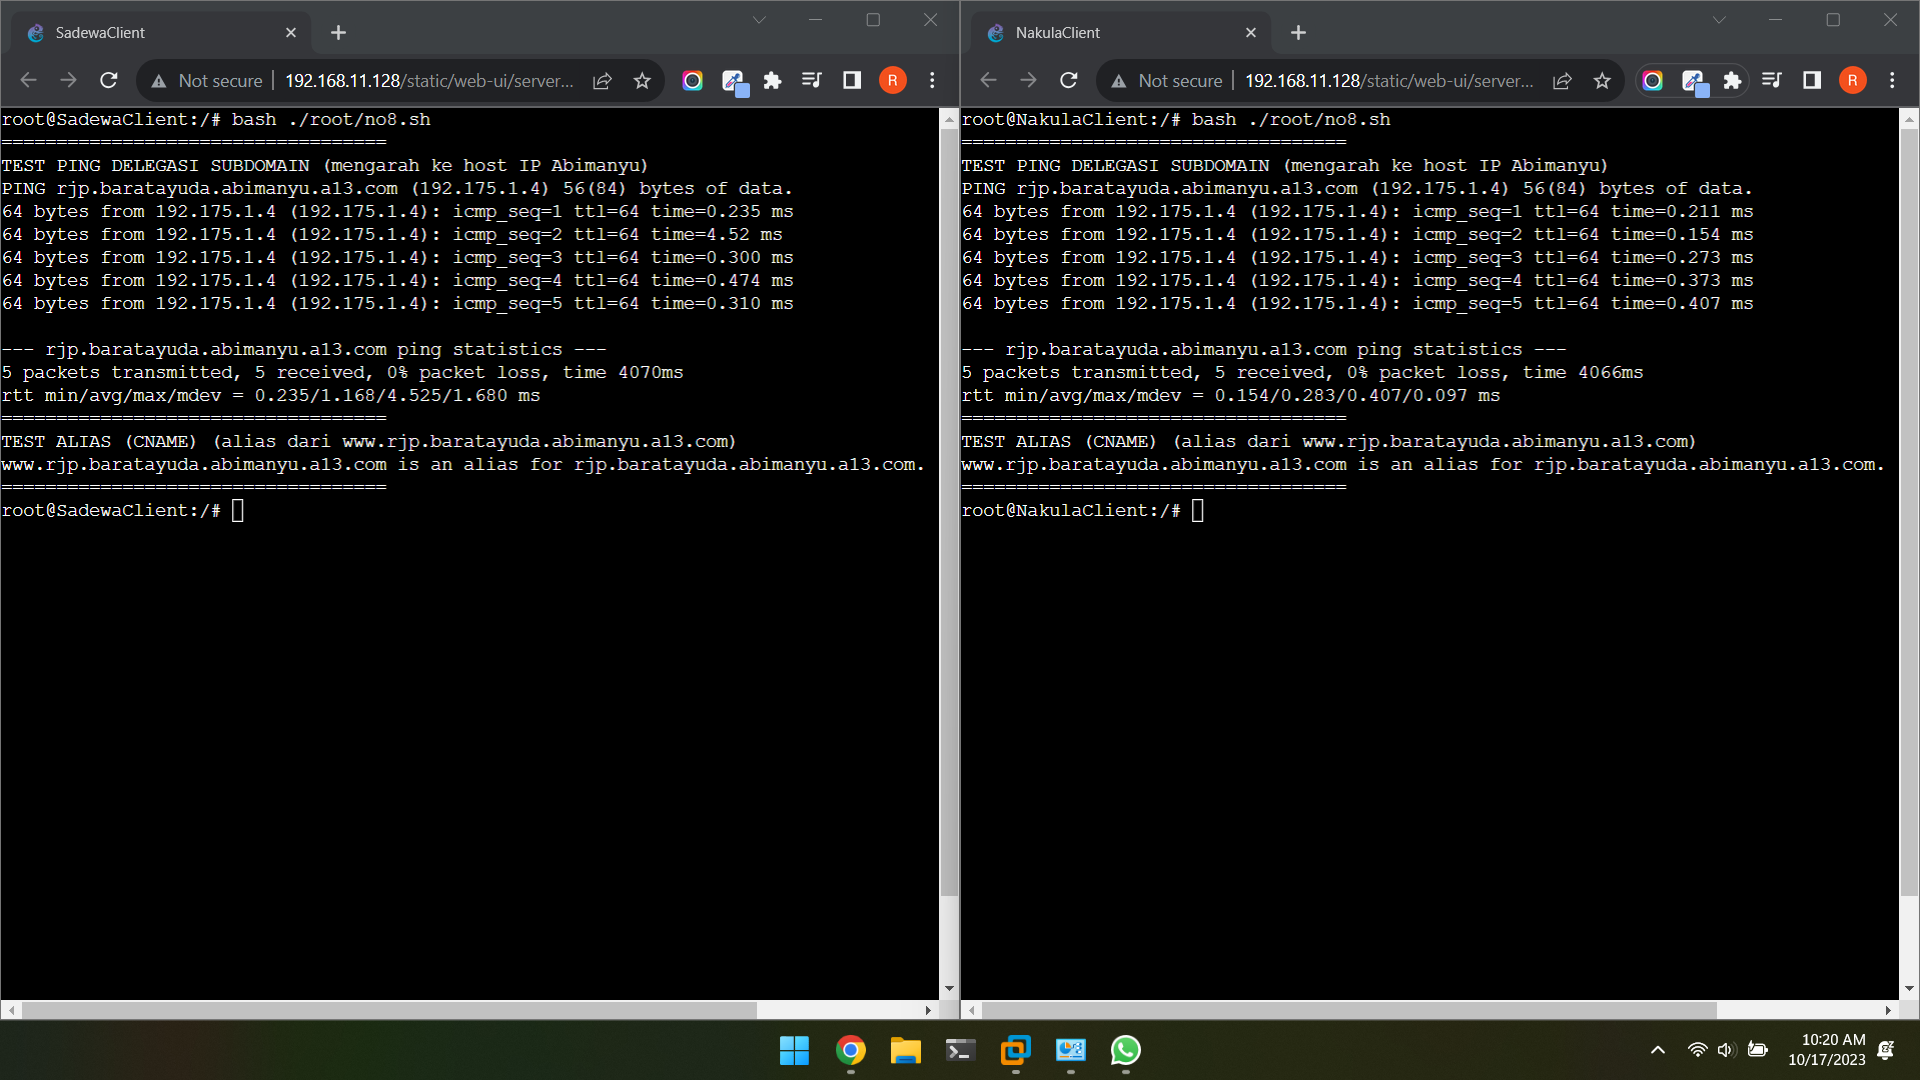Image resolution: width=1920 pixels, height=1080 pixels.
Task: Click the Not secure warning icon on SadewaClient
Action: tap(160, 80)
